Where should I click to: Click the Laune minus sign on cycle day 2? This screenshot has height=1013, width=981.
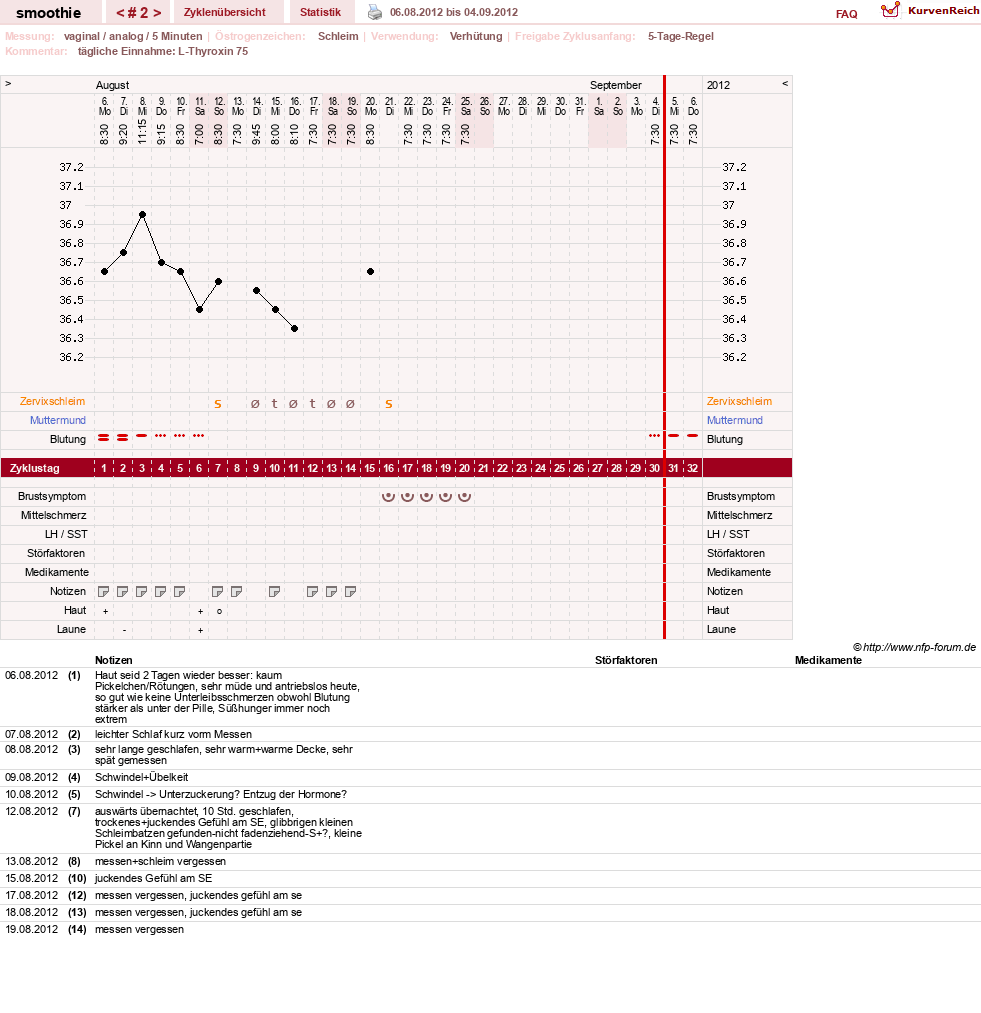click(x=124, y=630)
